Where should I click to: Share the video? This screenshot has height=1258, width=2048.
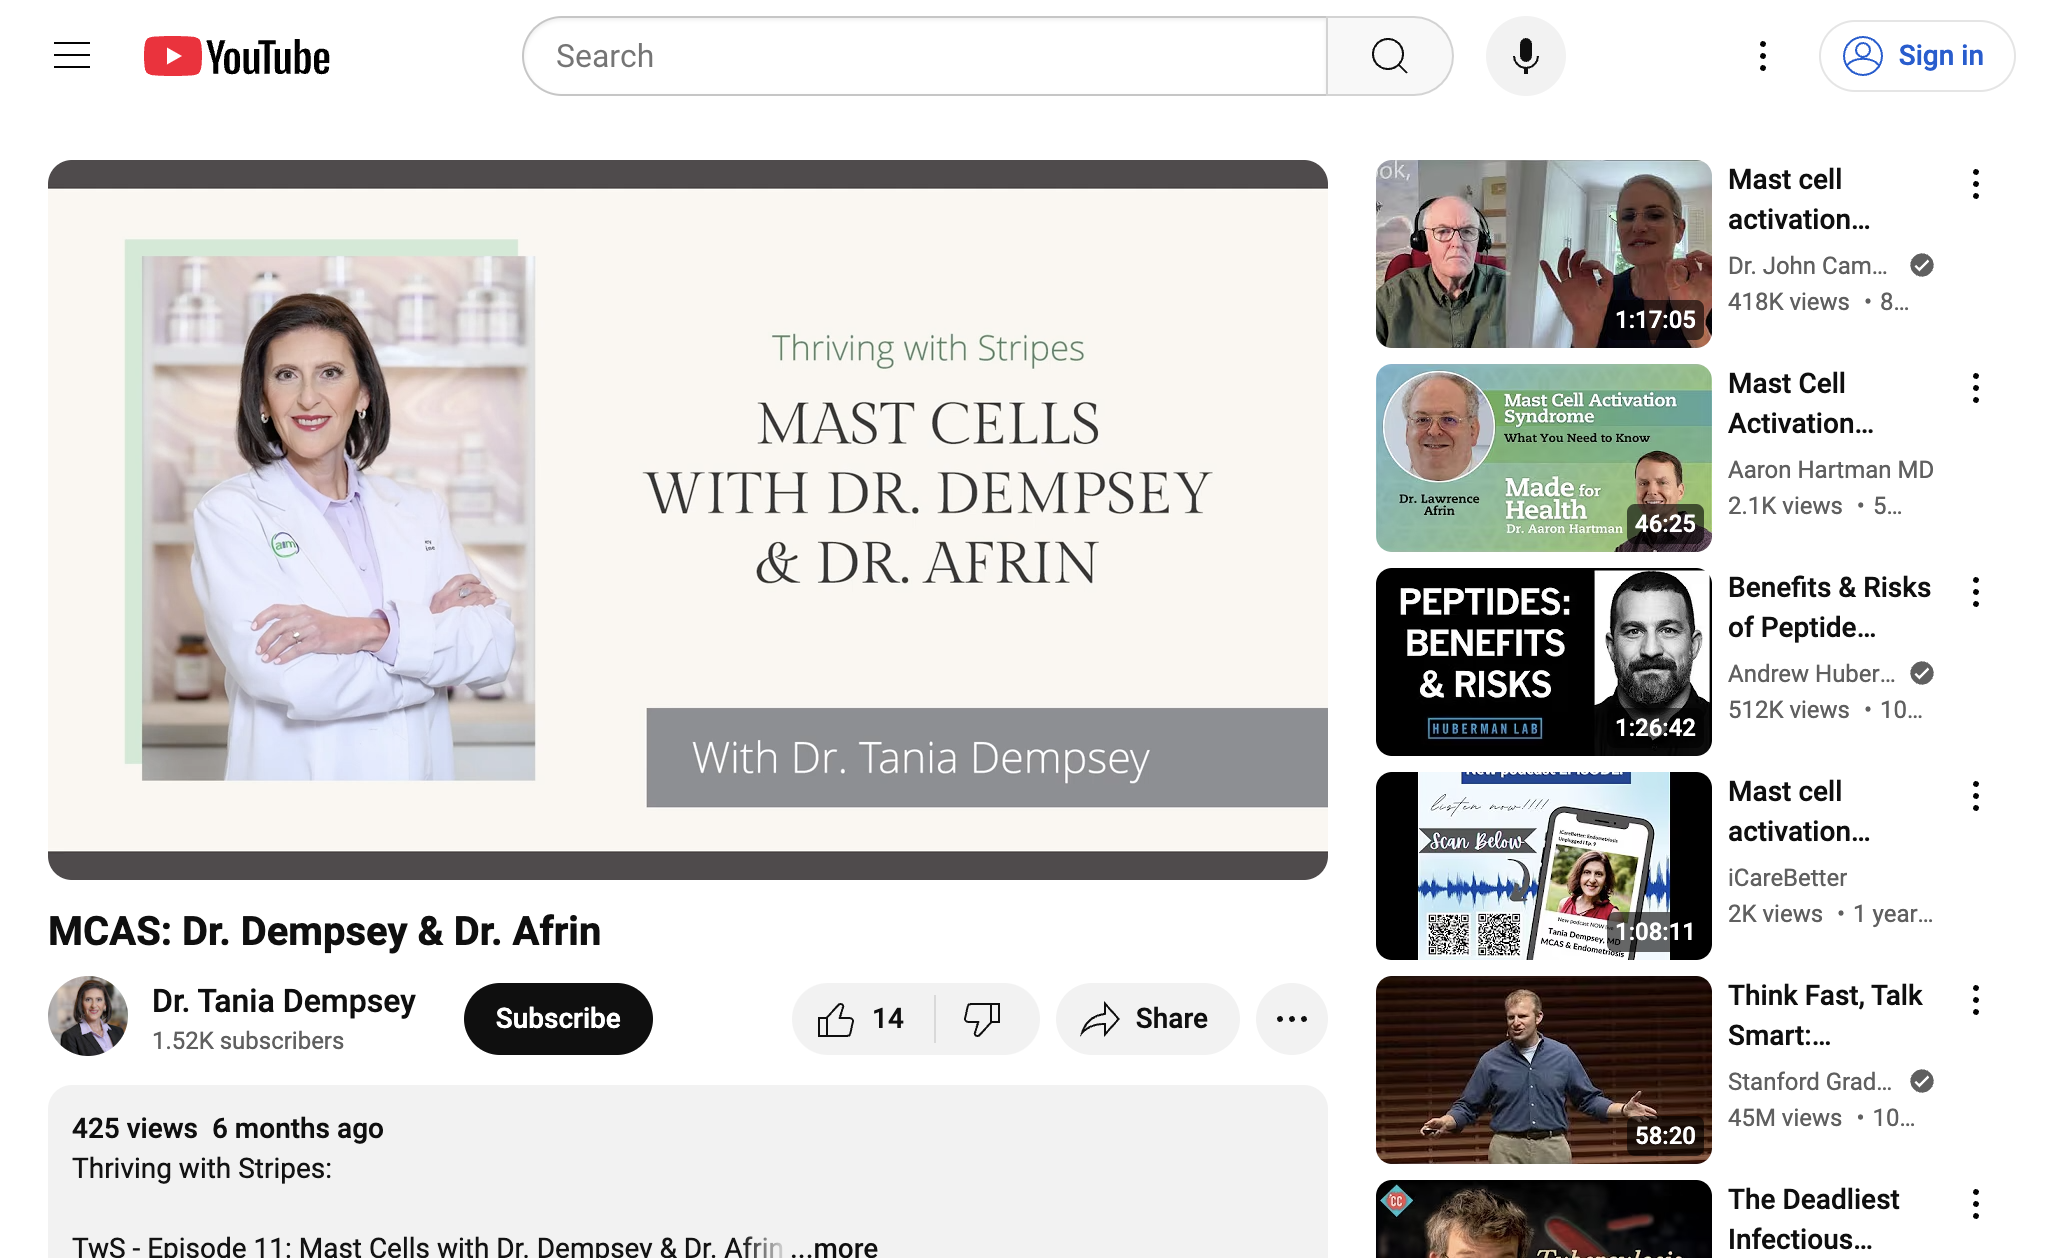pos(1147,1019)
